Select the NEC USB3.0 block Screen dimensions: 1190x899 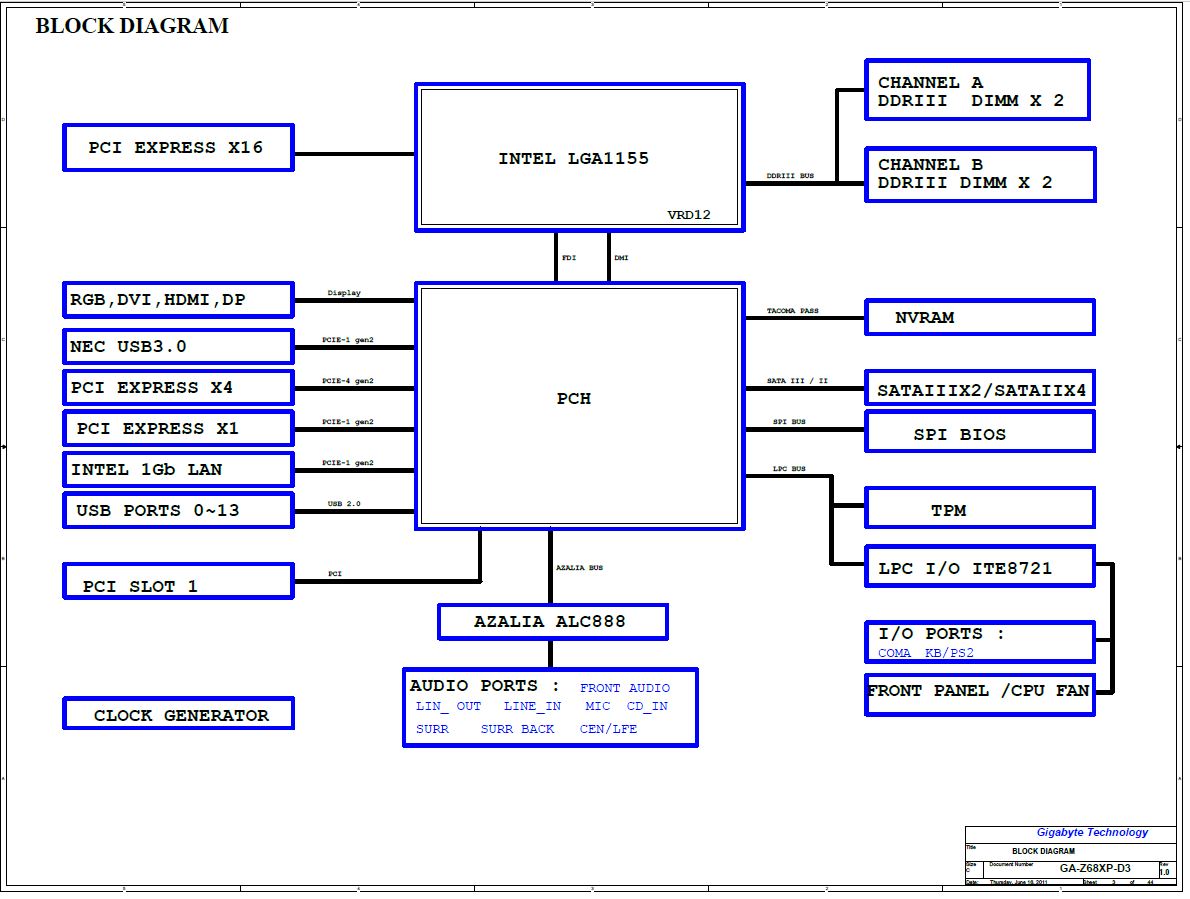pos(178,347)
